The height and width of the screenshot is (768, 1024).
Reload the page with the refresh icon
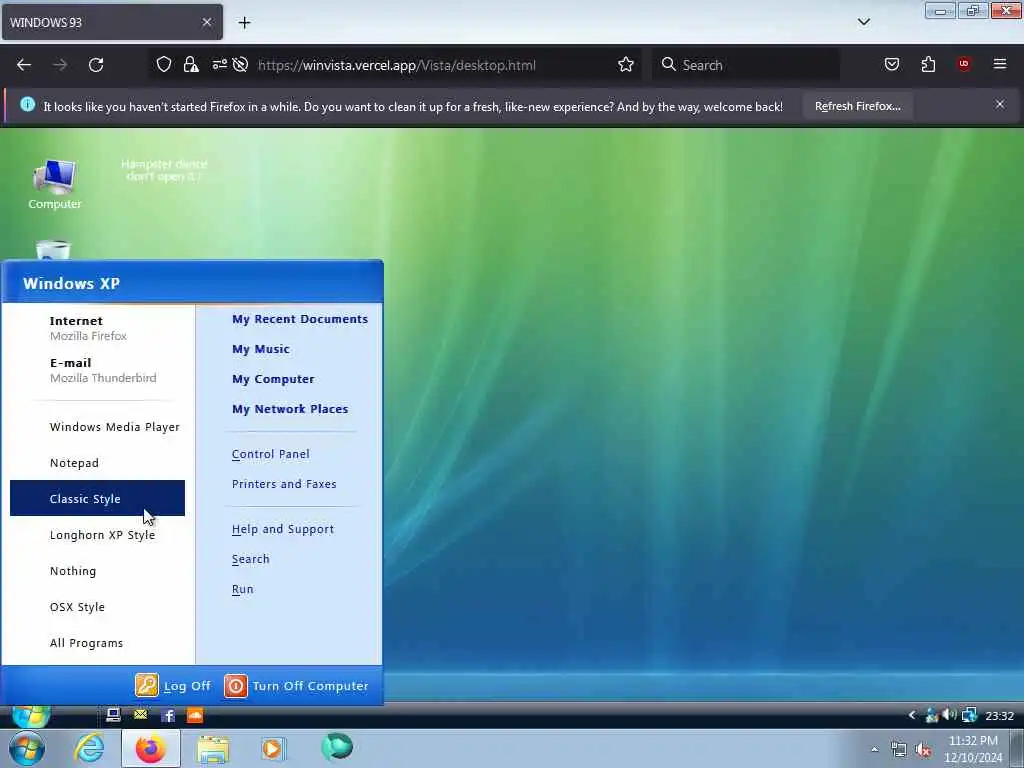coord(96,65)
